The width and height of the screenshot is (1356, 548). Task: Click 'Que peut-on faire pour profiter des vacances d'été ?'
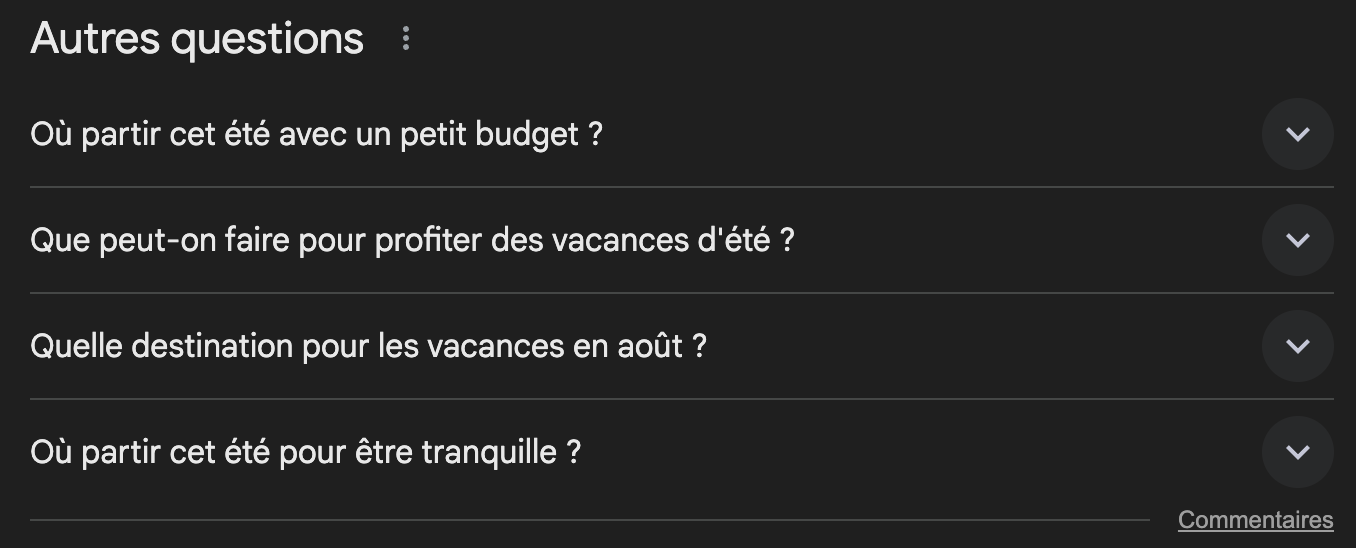point(412,240)
